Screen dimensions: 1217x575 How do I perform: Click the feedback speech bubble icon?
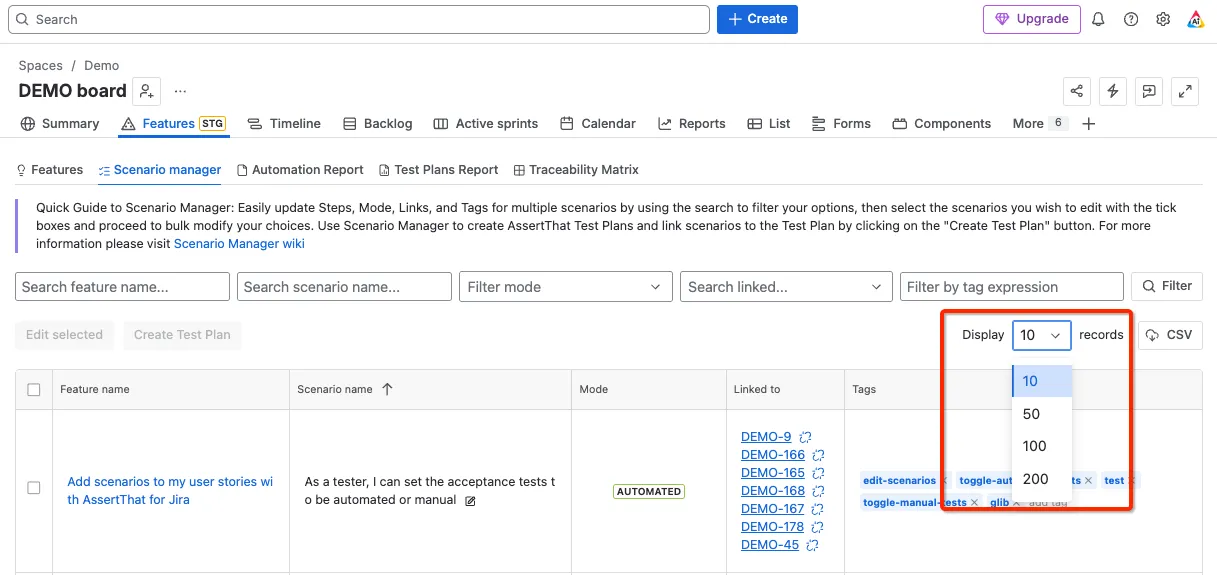1149,91
